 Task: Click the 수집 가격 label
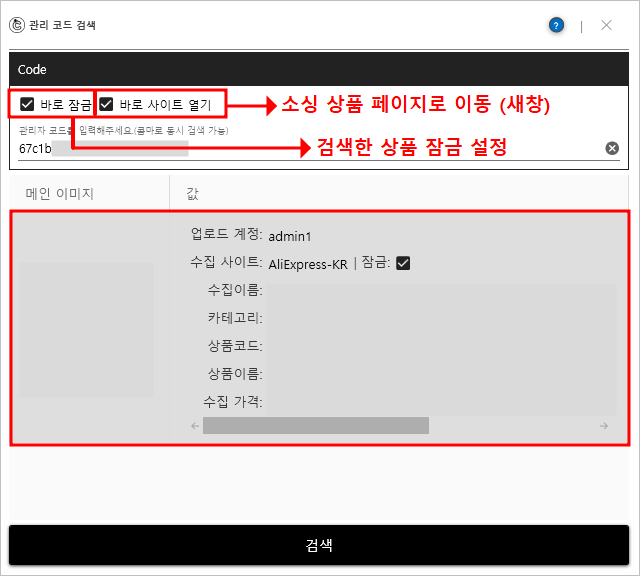tap(233, 401)
